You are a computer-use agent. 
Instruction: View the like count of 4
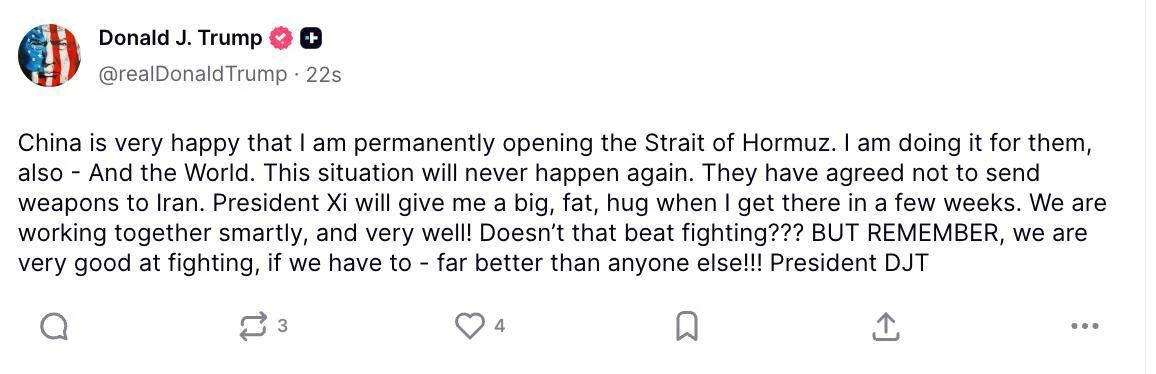[499, 325]
